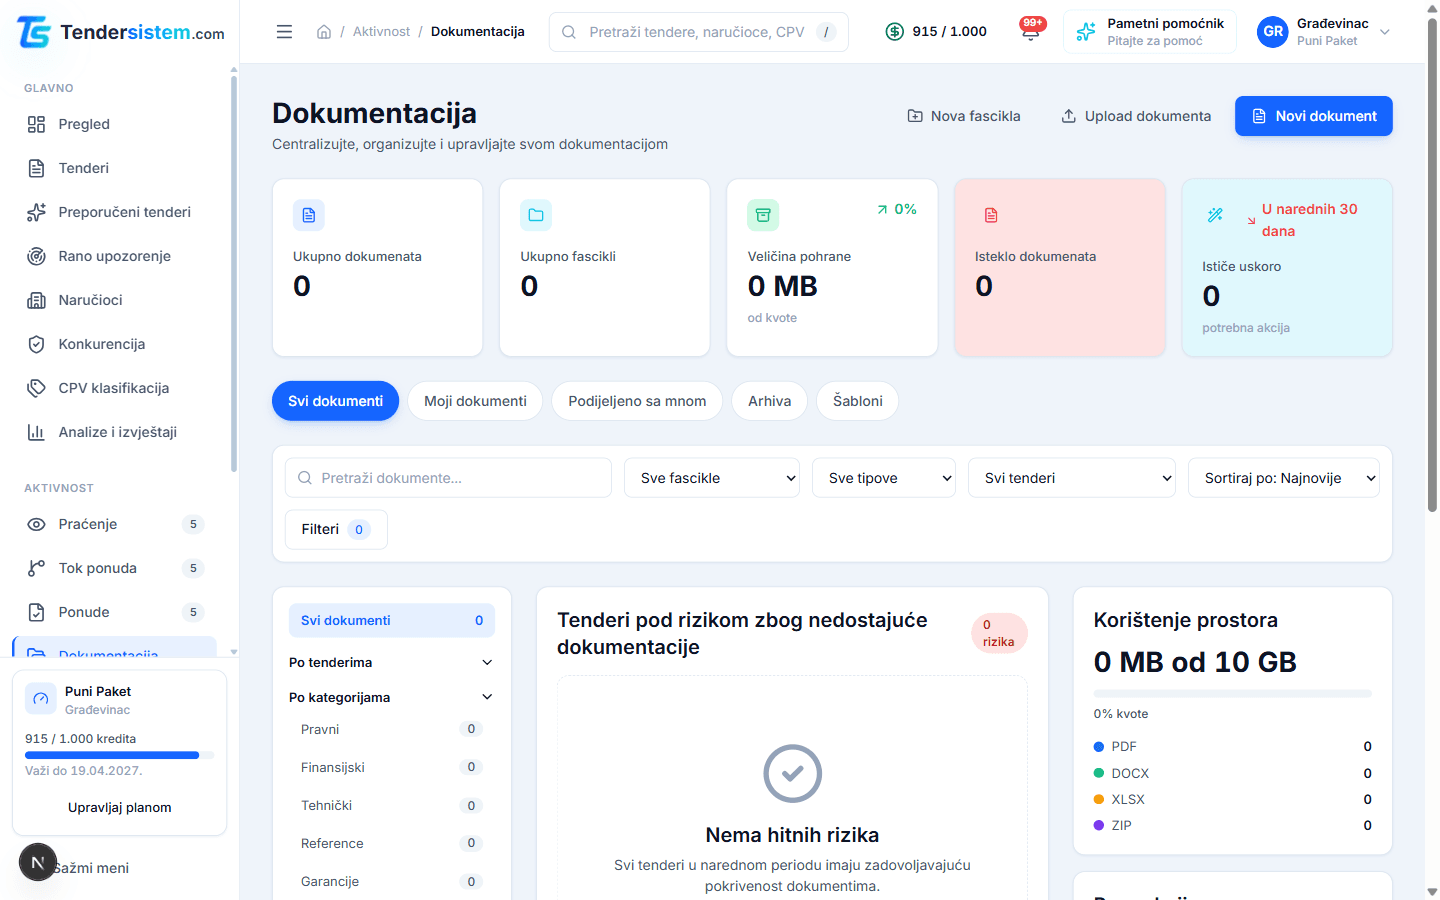Open Konkurencija in the sidebar
Viewport: 1440px width, 900px height.
click(118, 344)
